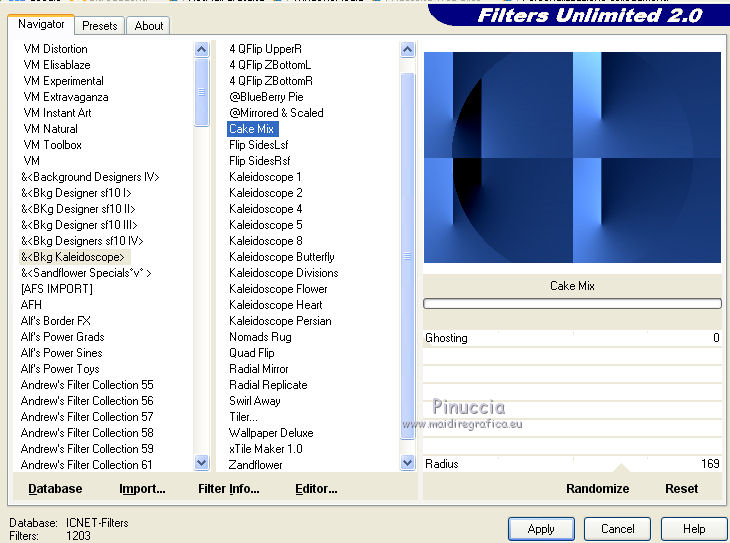Select Andrew's Filter Collection 55

87,385
